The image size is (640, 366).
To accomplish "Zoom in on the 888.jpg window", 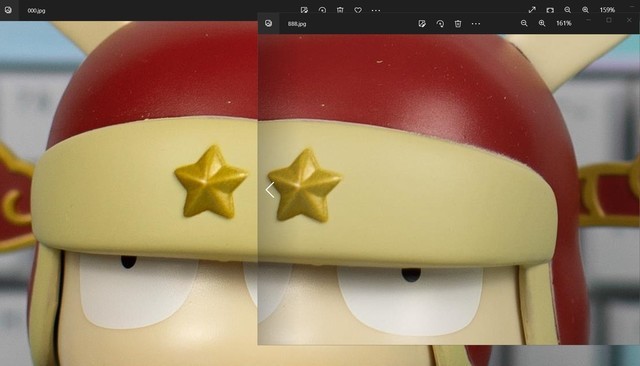I will tap(542, 23).
